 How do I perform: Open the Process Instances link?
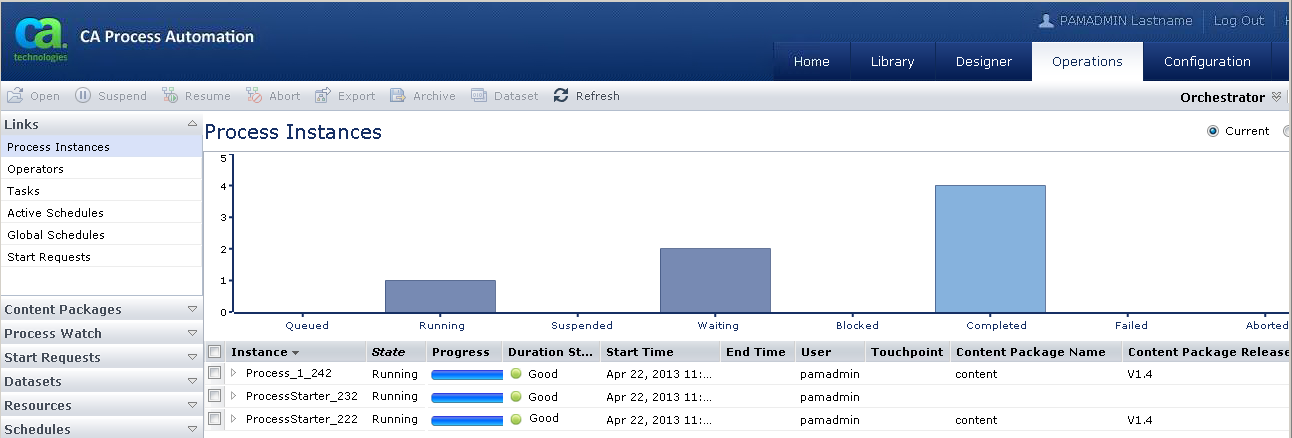tap(58, 147)
